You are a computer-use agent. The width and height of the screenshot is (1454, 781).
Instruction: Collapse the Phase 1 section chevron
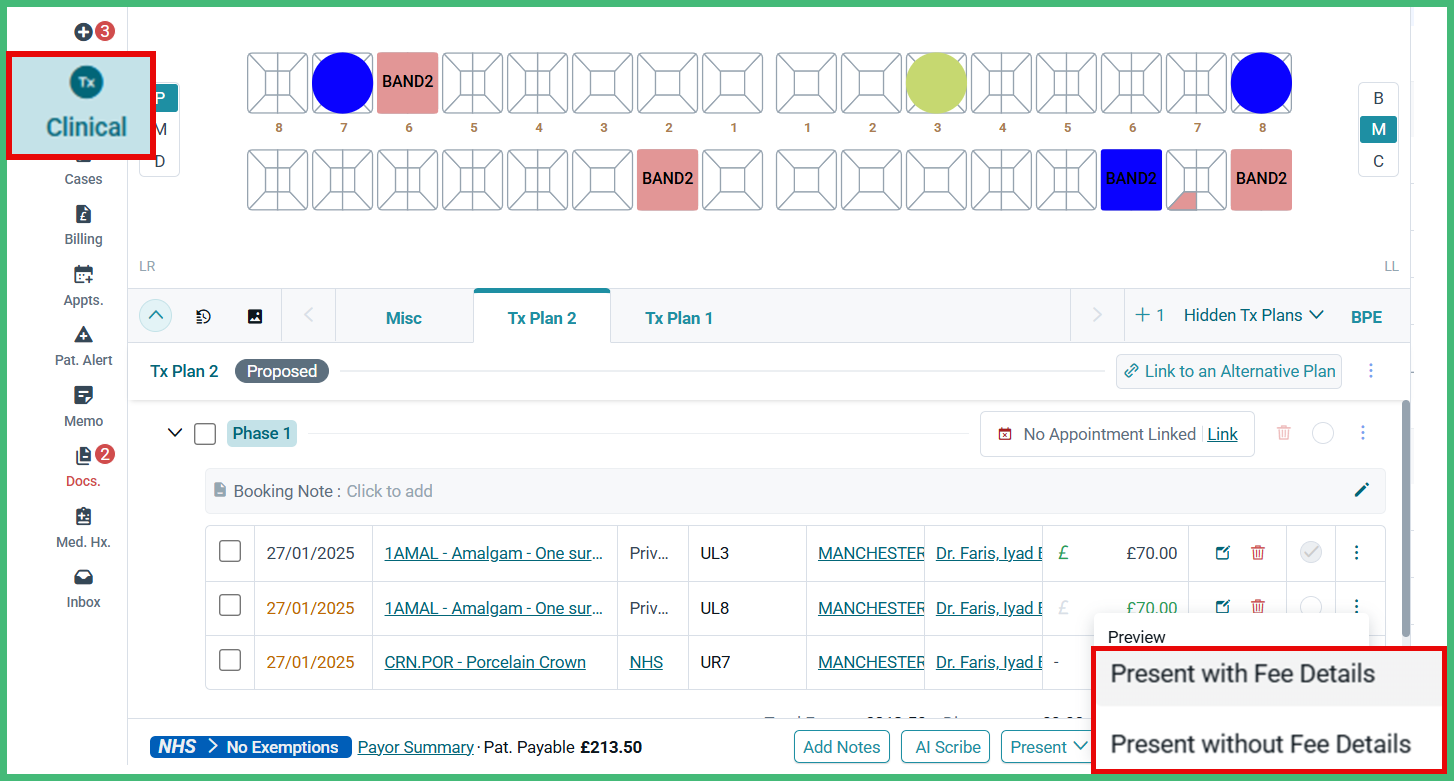point(175,433)
